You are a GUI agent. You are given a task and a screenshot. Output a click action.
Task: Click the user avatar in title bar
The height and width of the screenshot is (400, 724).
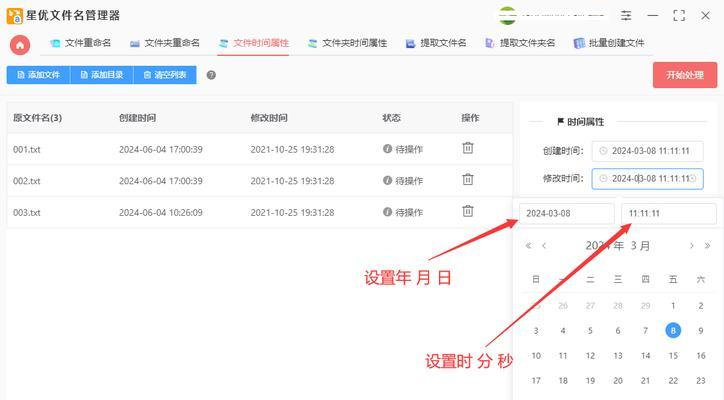point(507,16)
